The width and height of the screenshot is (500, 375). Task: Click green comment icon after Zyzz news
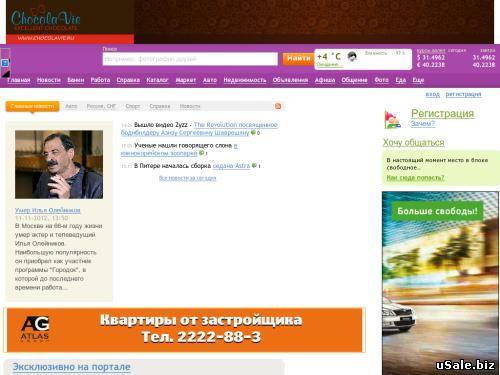point(253,133)
